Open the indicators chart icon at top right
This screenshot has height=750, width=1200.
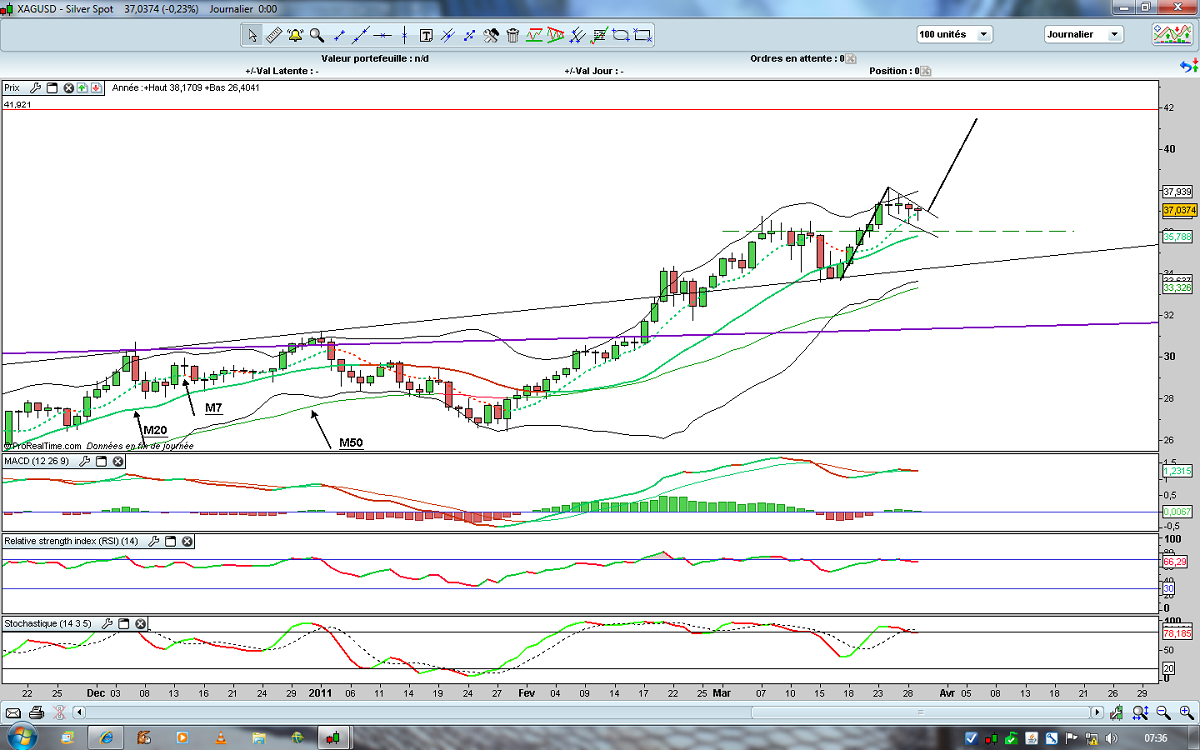[x=1170, y=35]
